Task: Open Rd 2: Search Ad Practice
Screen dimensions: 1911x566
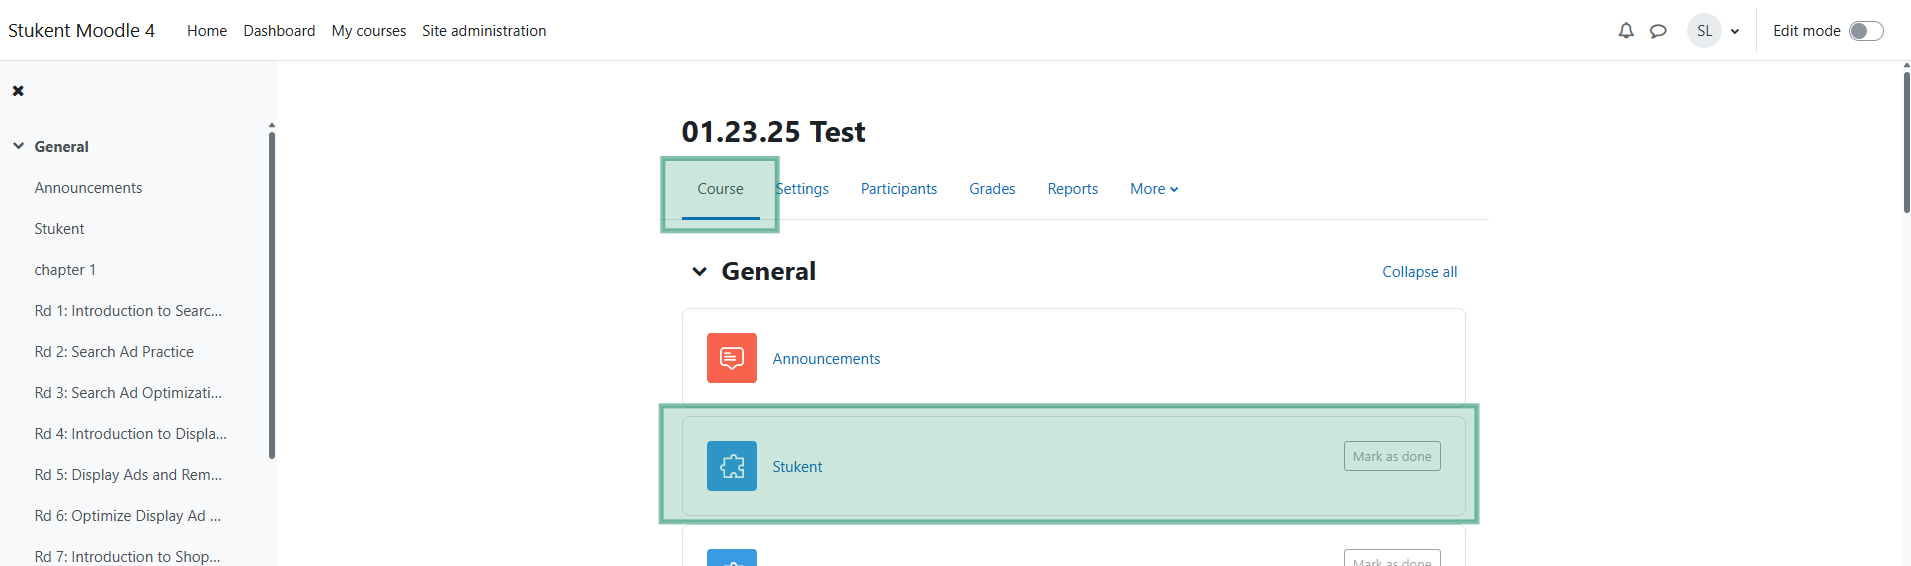Action: coord(114,352)
